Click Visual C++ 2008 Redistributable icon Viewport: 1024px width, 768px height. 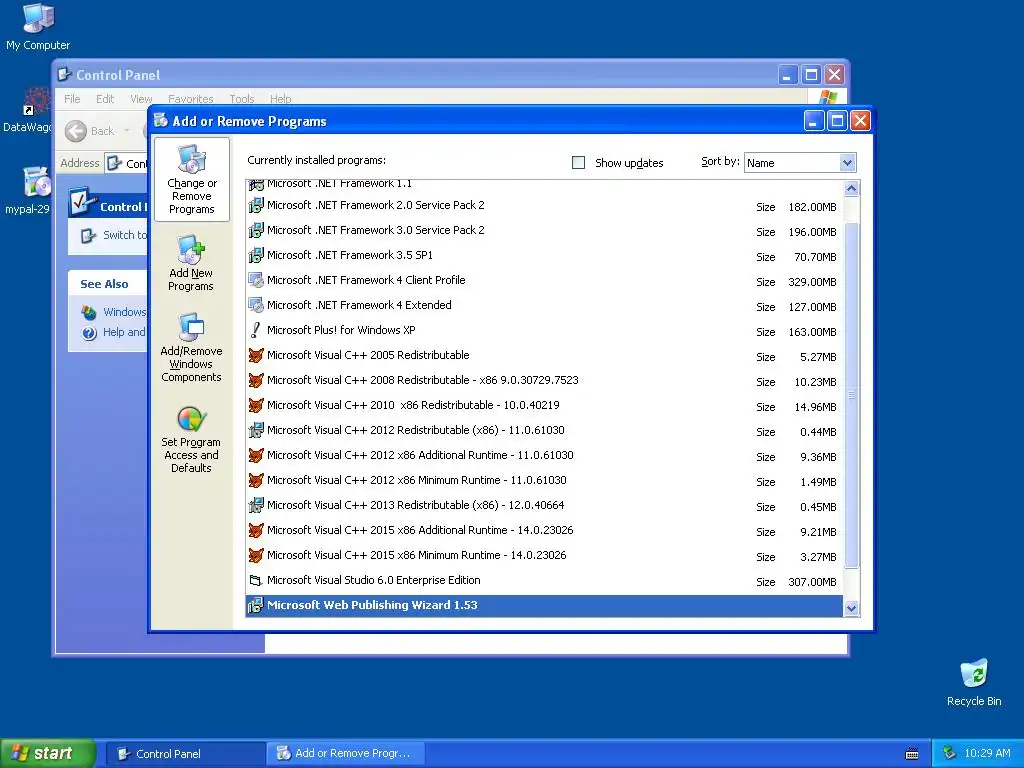(x=256, y=380)
